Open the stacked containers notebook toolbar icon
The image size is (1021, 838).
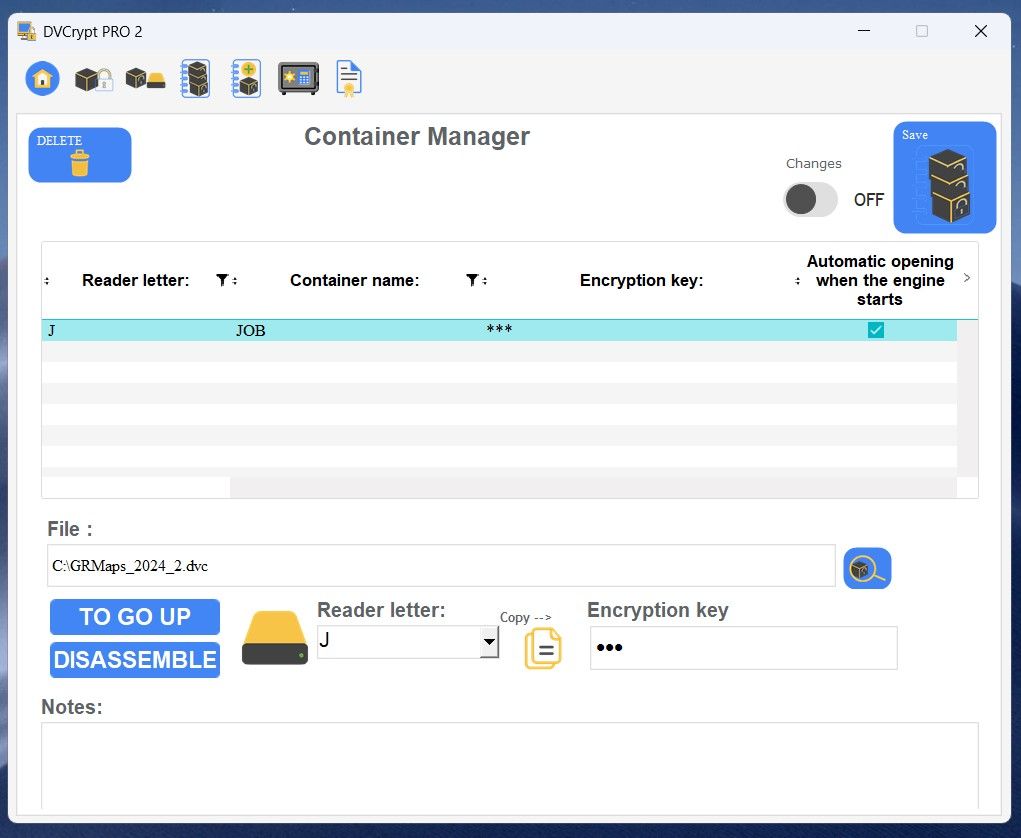pyautogui.click(x=195, y=78)
